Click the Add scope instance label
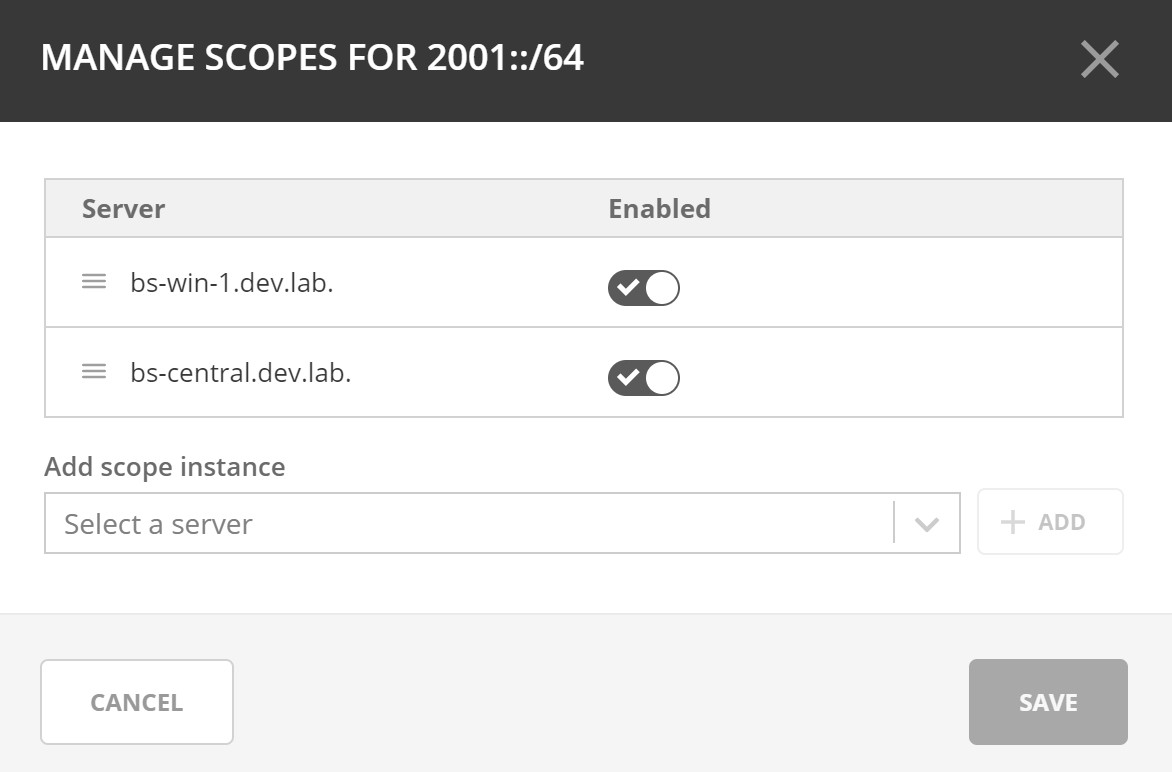The height and width of the screenshot is (772, 1172). point(165,467)
